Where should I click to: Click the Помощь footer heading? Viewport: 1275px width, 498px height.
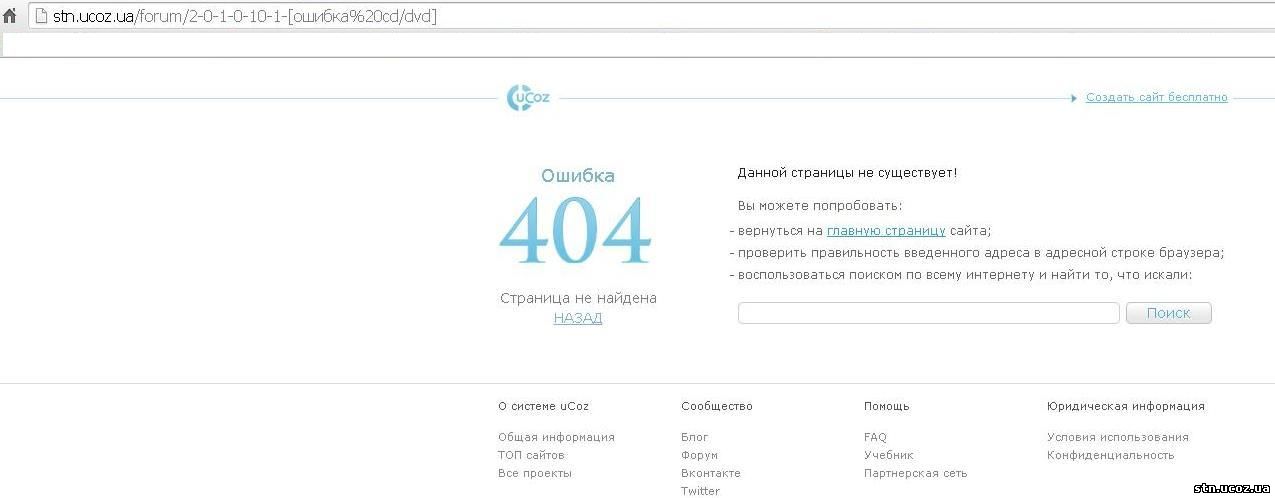click(886, 406)
